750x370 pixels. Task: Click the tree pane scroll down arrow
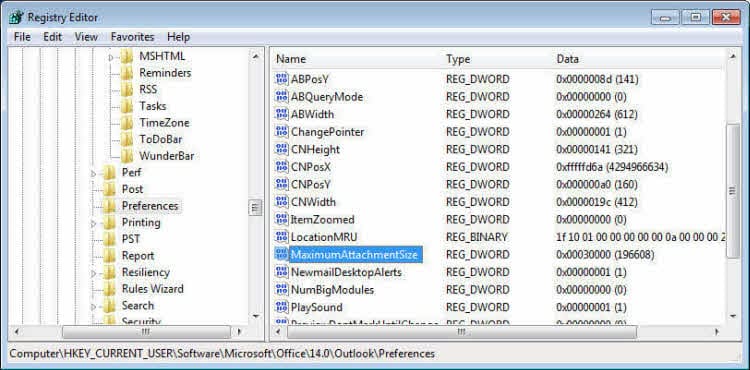click(x=255, y=316)
